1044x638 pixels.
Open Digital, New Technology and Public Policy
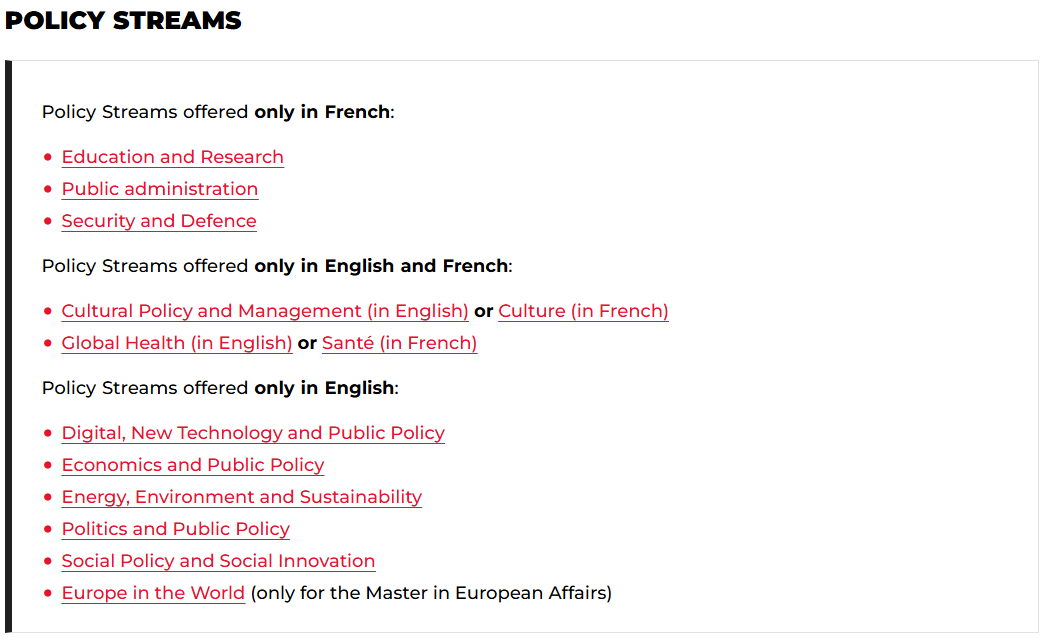coord(253,433)
